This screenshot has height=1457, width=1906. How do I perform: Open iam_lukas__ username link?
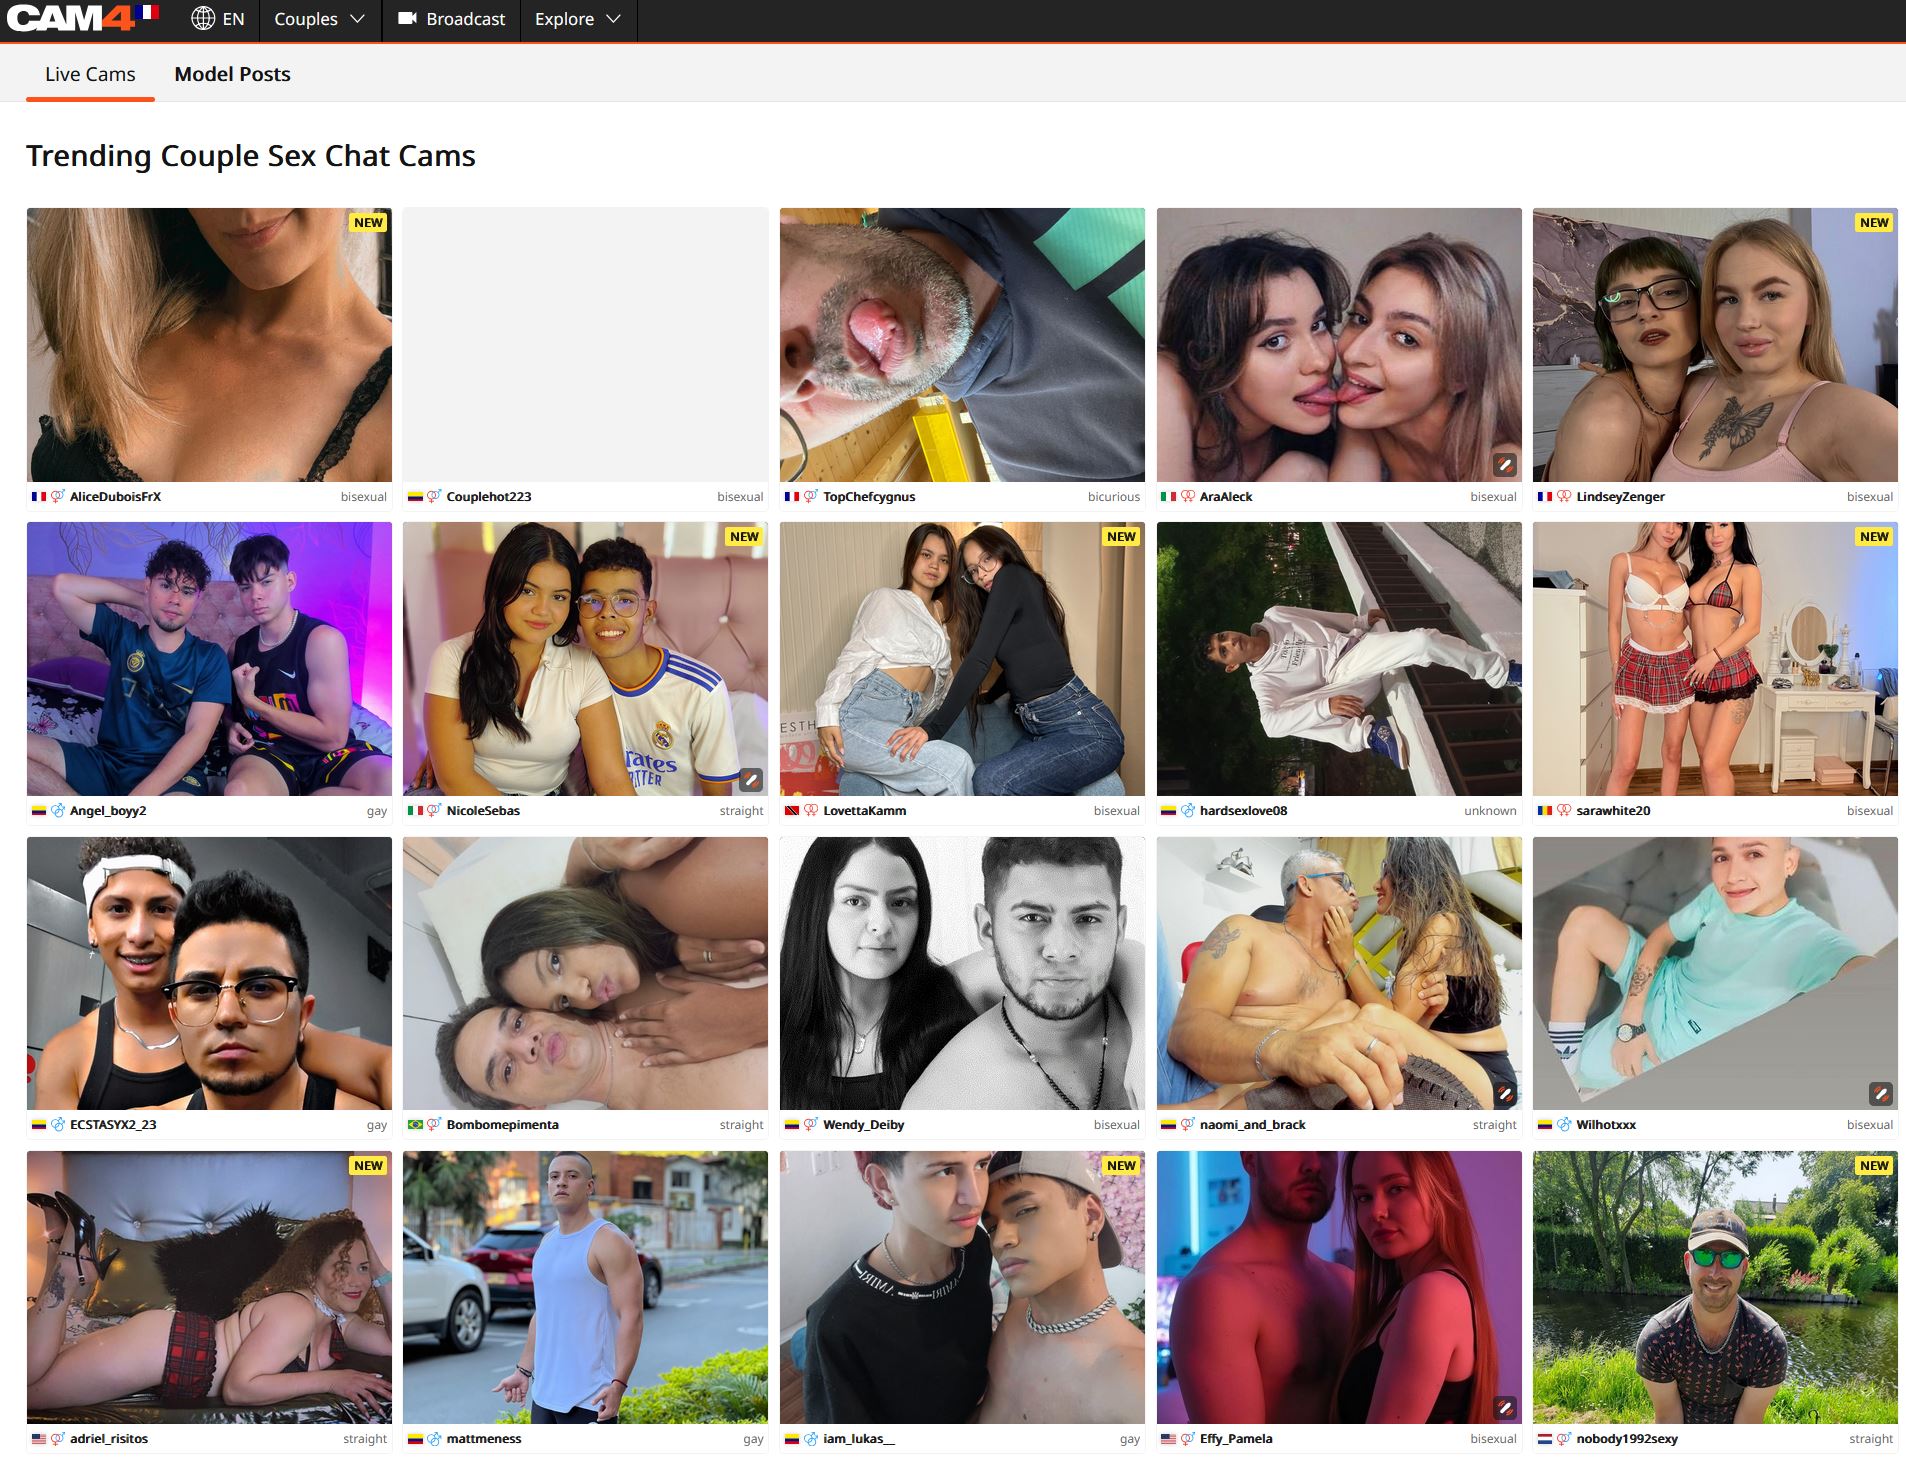pyautogui.click(x=859, y=1439)
